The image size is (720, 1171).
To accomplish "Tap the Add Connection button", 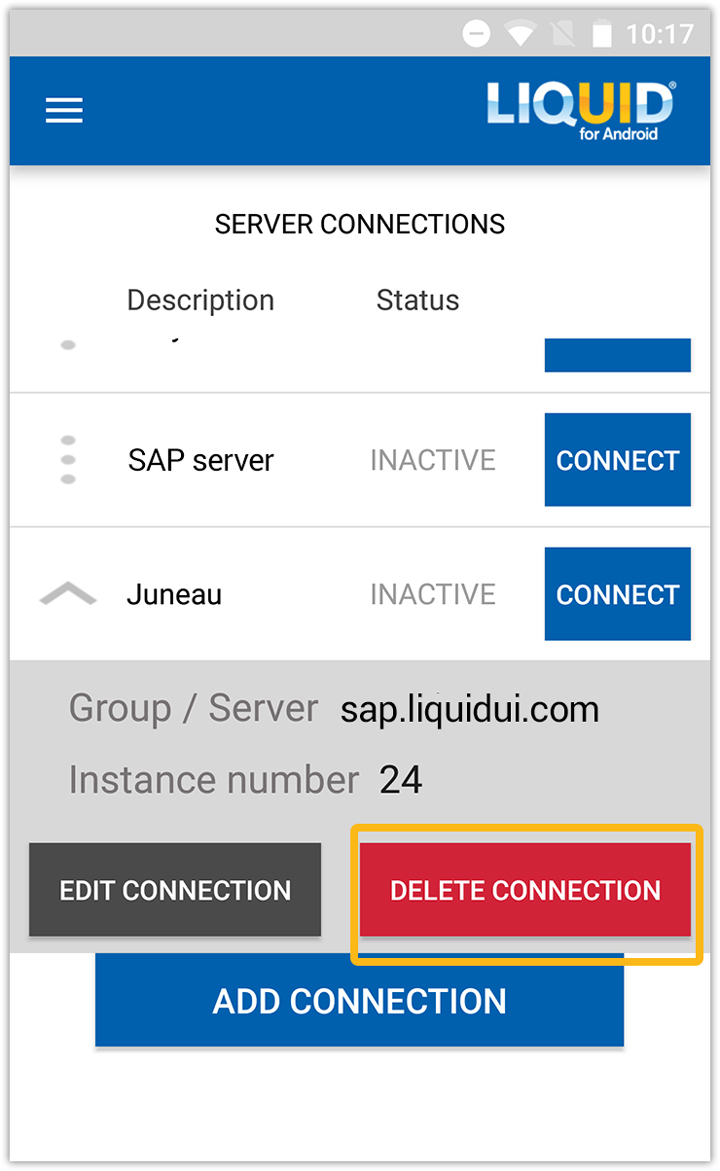I will point(359,1001).
